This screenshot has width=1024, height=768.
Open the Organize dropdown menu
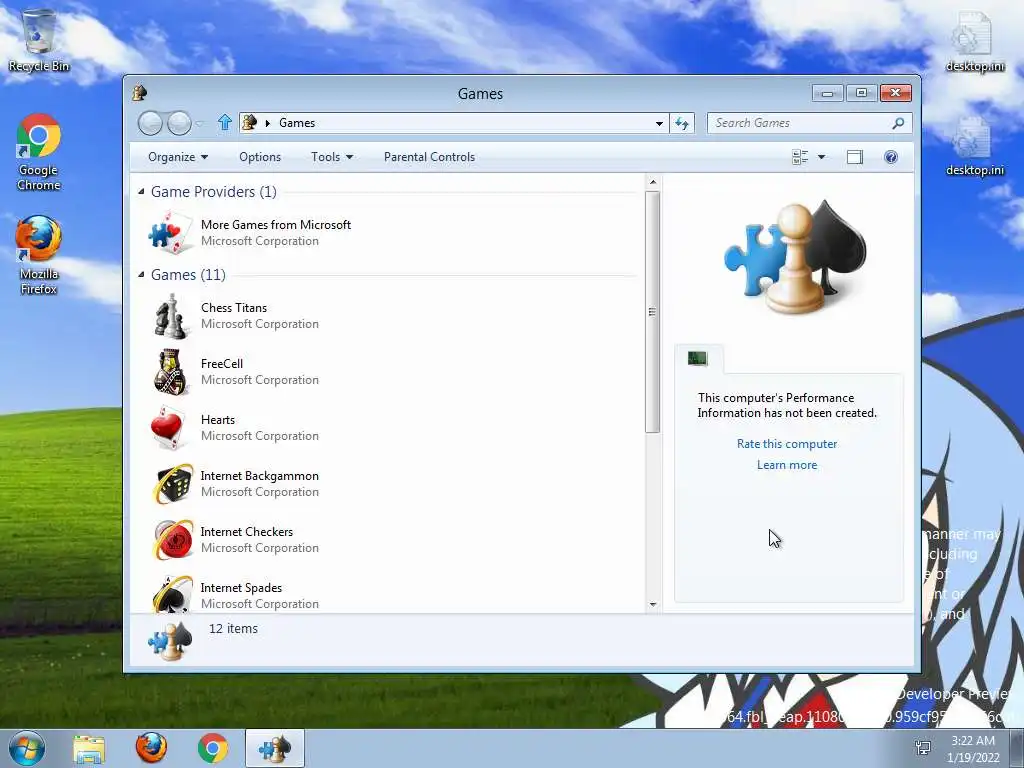coord(178,157)
